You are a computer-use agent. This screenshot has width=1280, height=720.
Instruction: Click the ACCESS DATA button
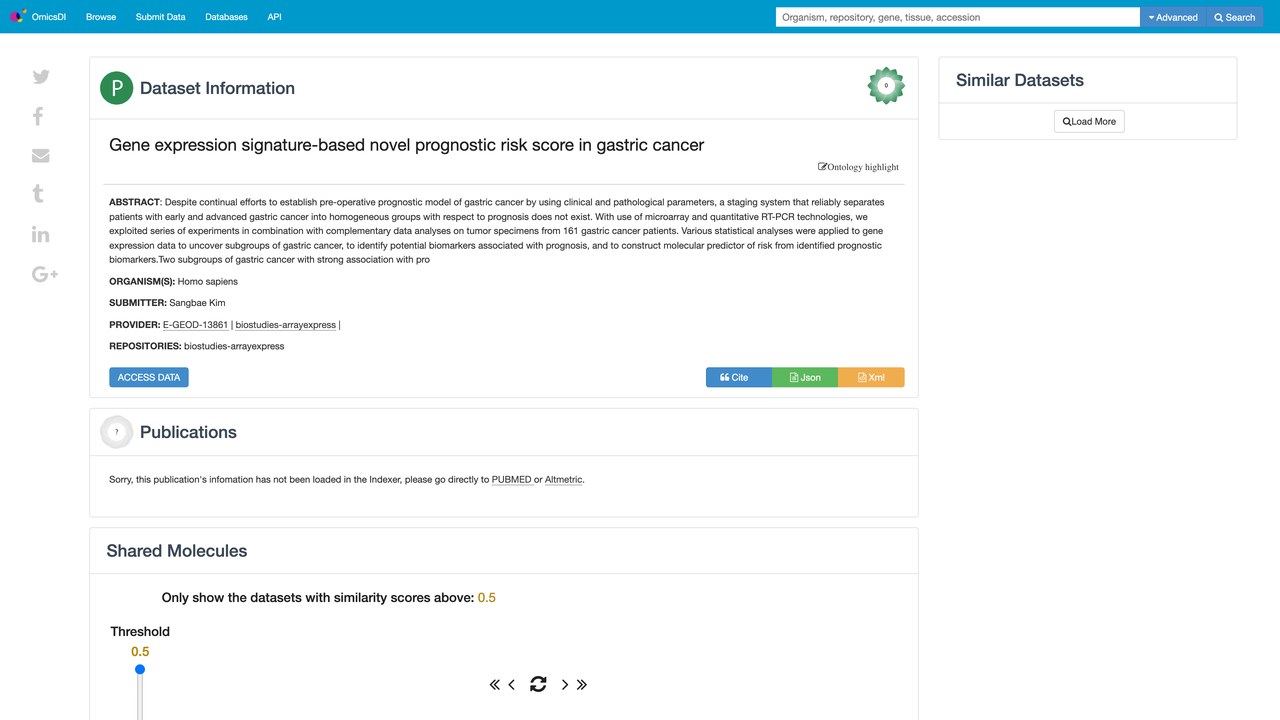(x=149, y=377)
